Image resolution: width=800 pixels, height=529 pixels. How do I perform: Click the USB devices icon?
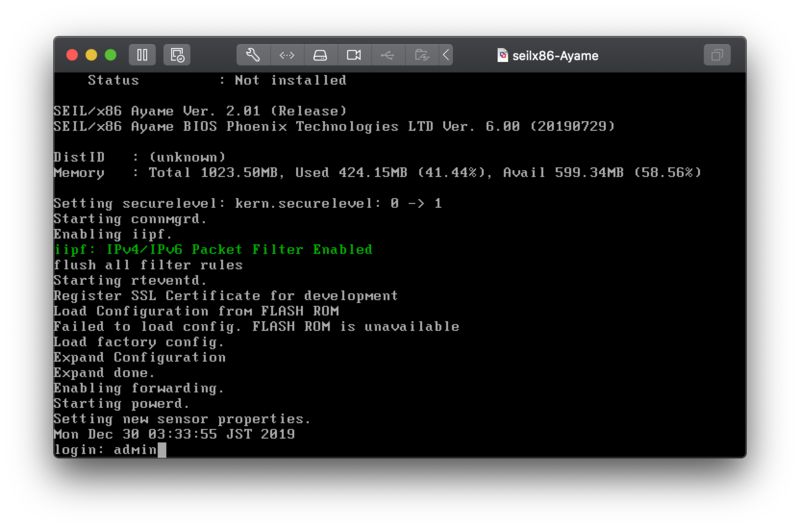[x=388, y=55]
